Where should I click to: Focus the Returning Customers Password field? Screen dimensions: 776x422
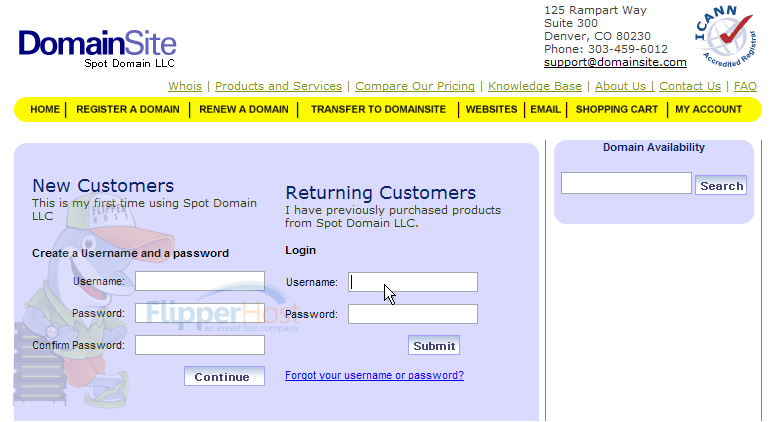413,314
